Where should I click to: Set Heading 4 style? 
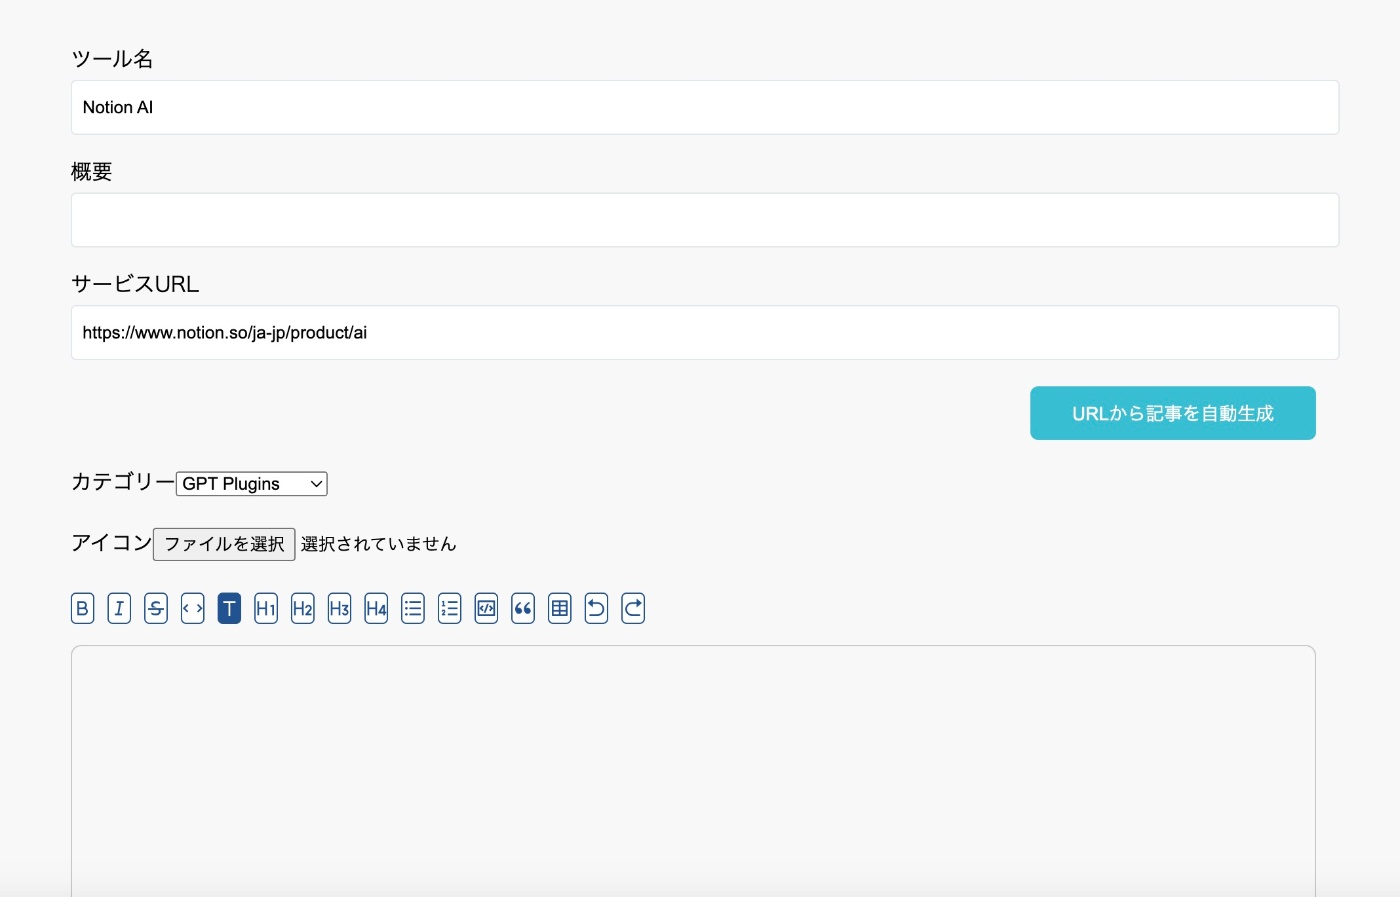pyautogui.click(x=376, y=608)
